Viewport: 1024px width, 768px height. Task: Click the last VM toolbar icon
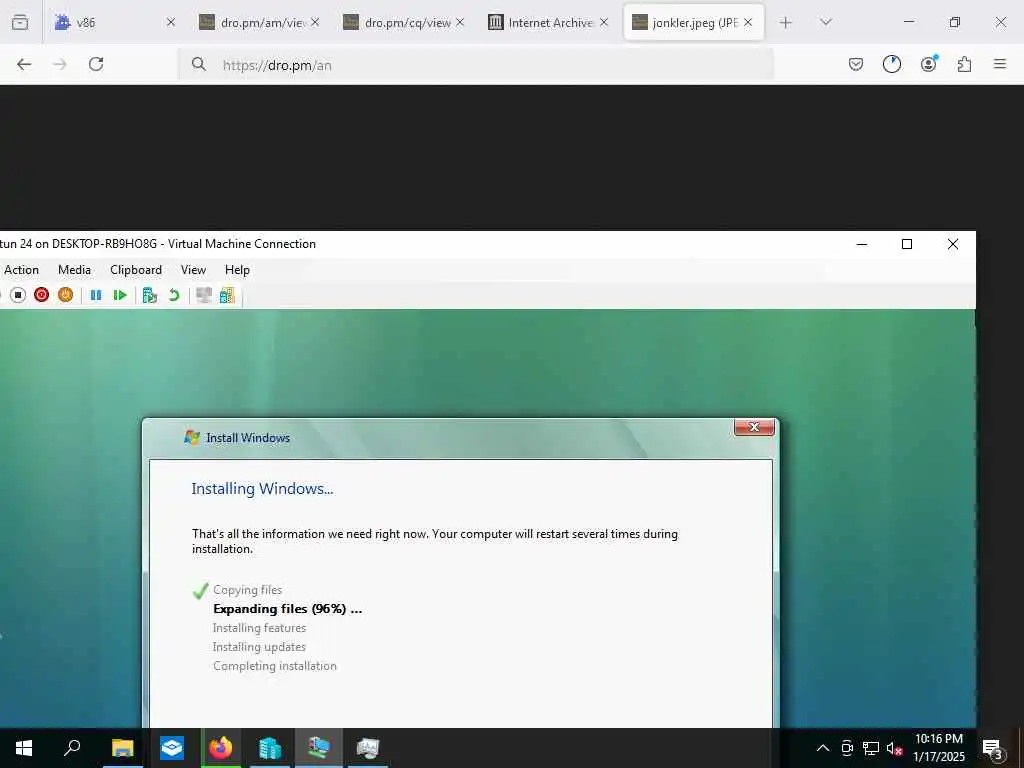tap(227, 295)
